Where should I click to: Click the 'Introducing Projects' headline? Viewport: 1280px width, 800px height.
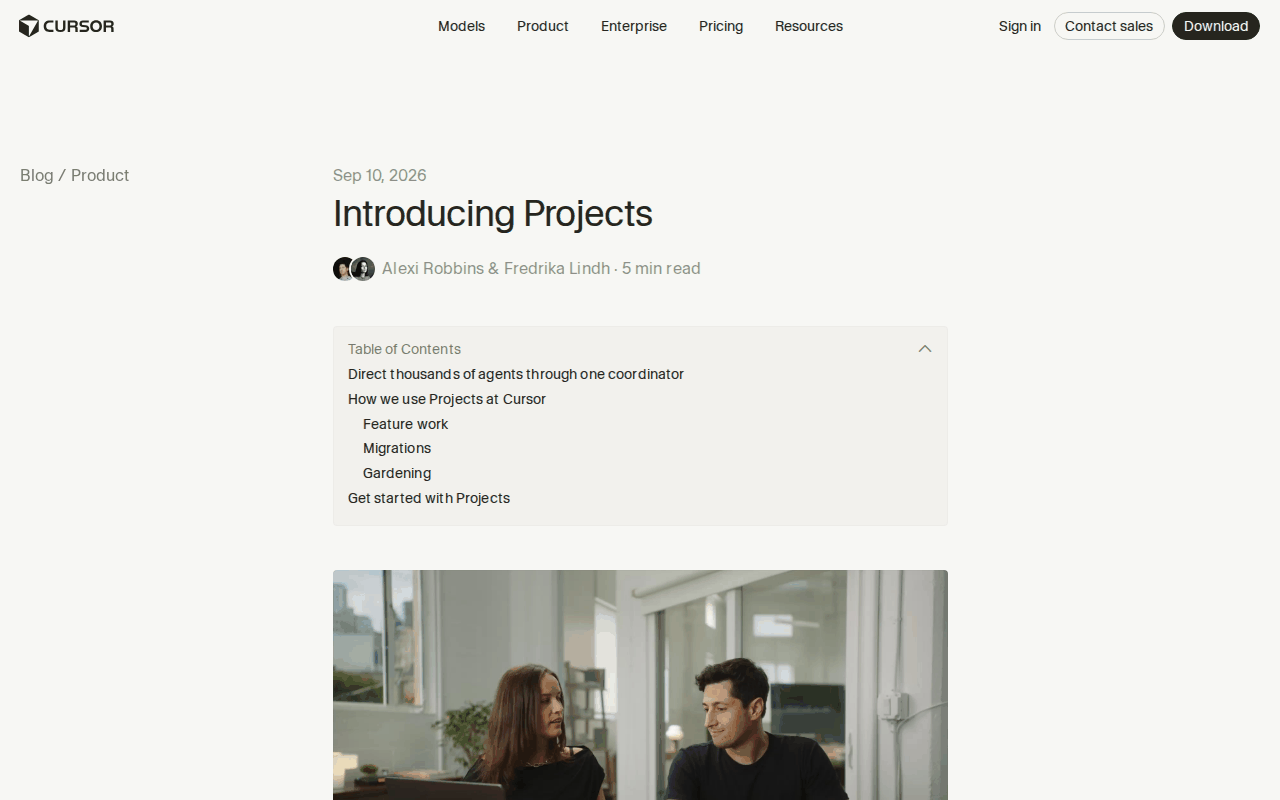tap(493, 213)
